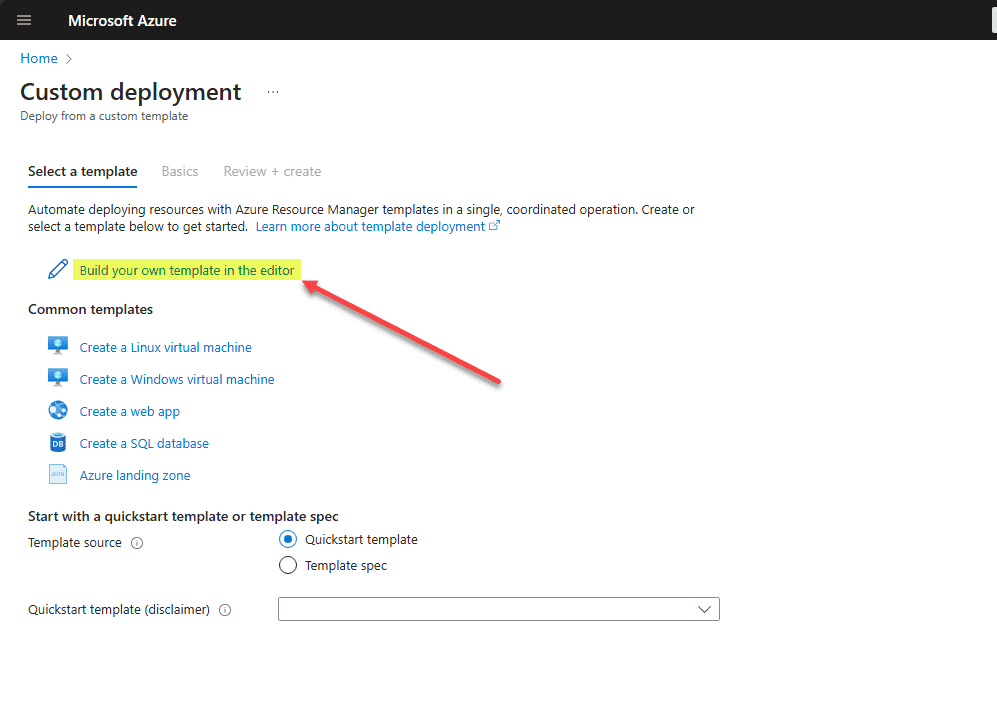Click the Azure landing zone JSON icon
The height and width of the screenshot is (705, 997).
[x=58, y=474]
